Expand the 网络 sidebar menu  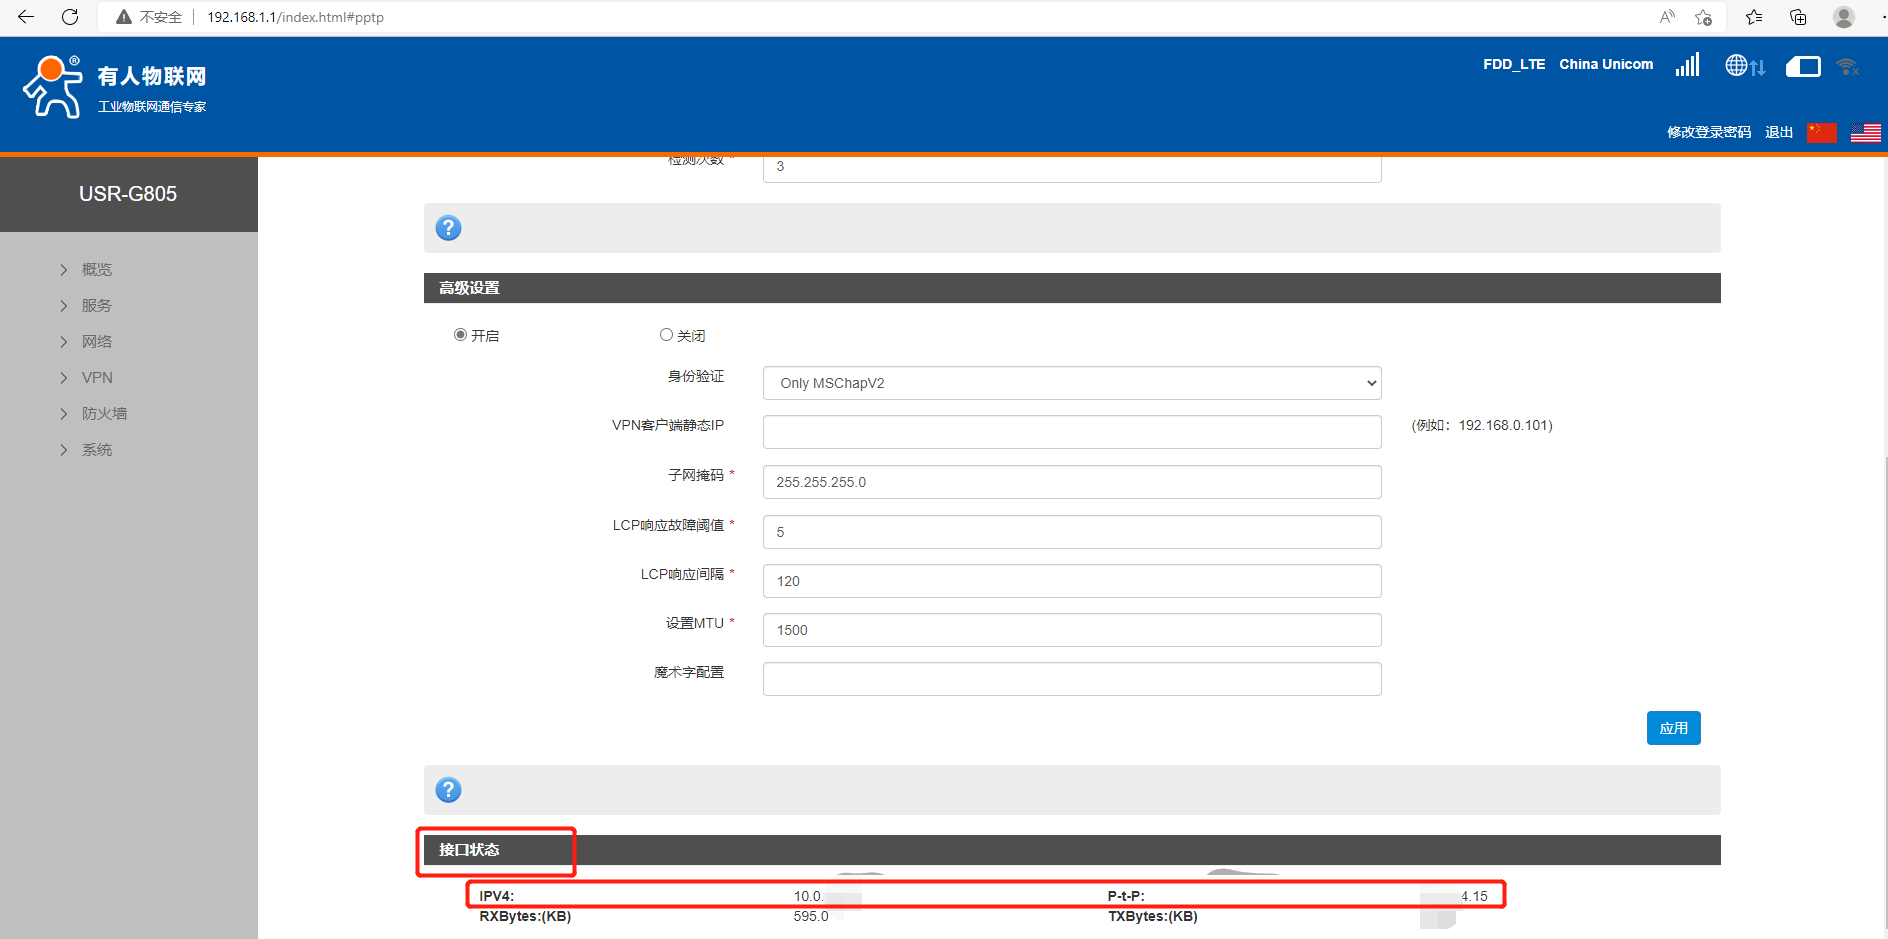[97, 342]
